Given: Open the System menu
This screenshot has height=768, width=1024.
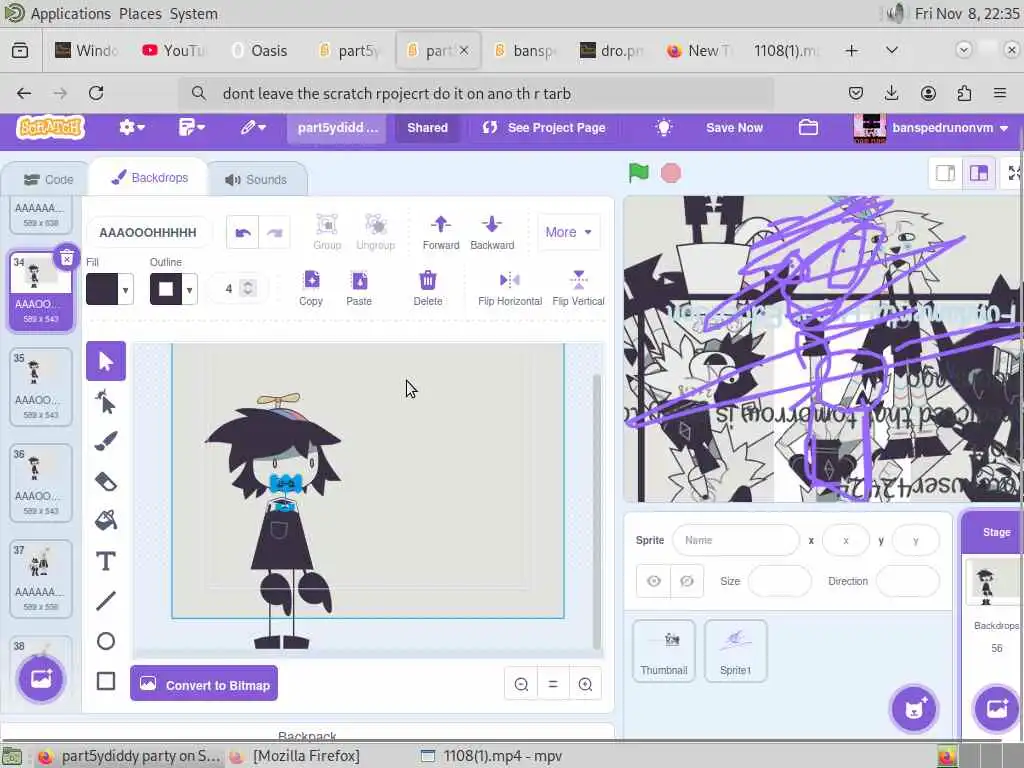Looking at the screenshot, I should click(x=194, y=14).
